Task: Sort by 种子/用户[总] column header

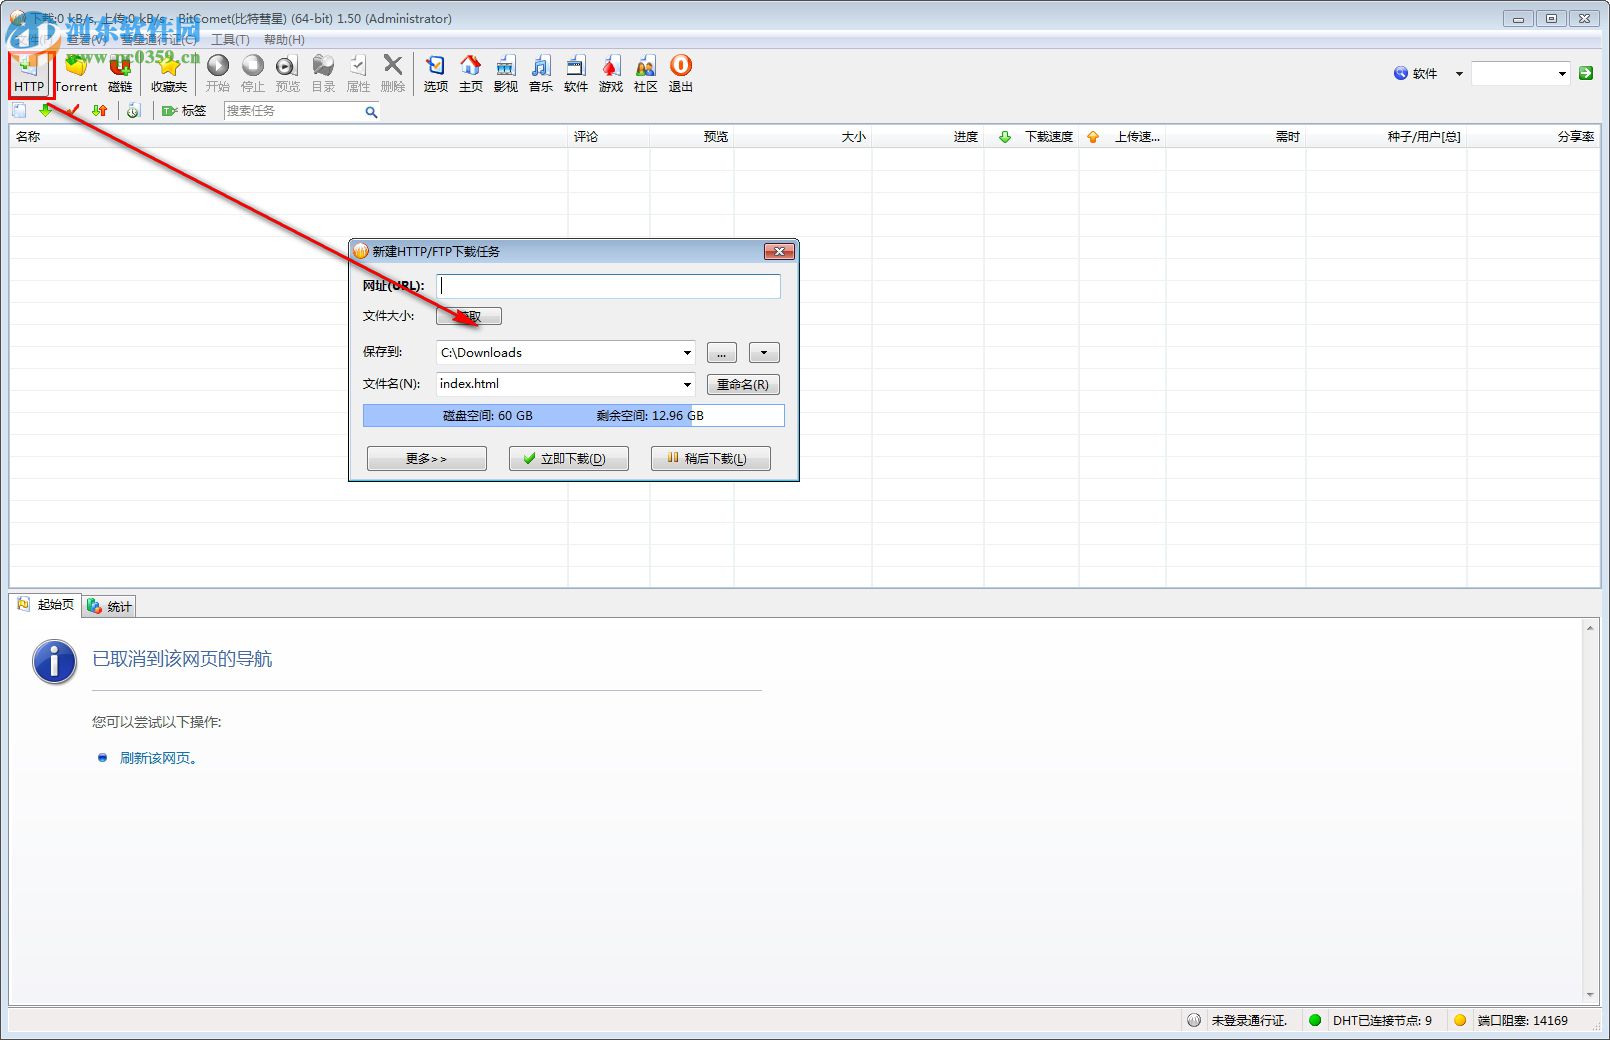Action: coord(1387,137)
